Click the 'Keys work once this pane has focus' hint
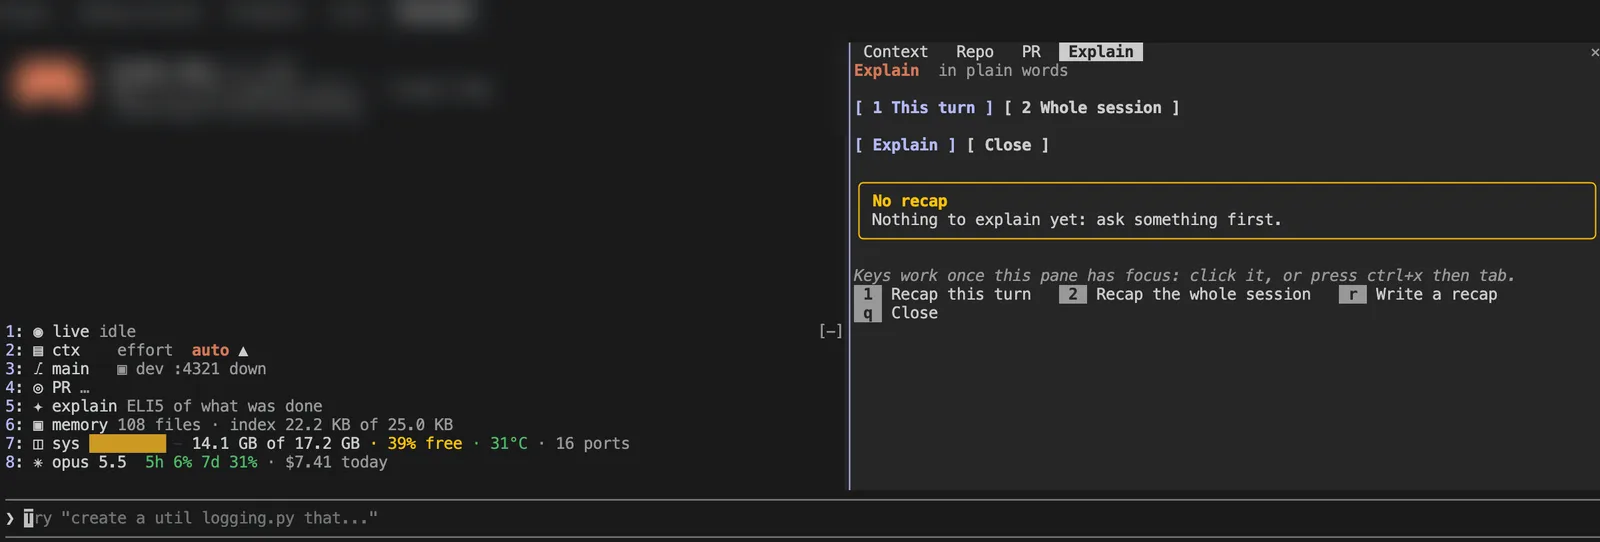Screen dimensions: 1600x542 click(x=1184, y=276)
